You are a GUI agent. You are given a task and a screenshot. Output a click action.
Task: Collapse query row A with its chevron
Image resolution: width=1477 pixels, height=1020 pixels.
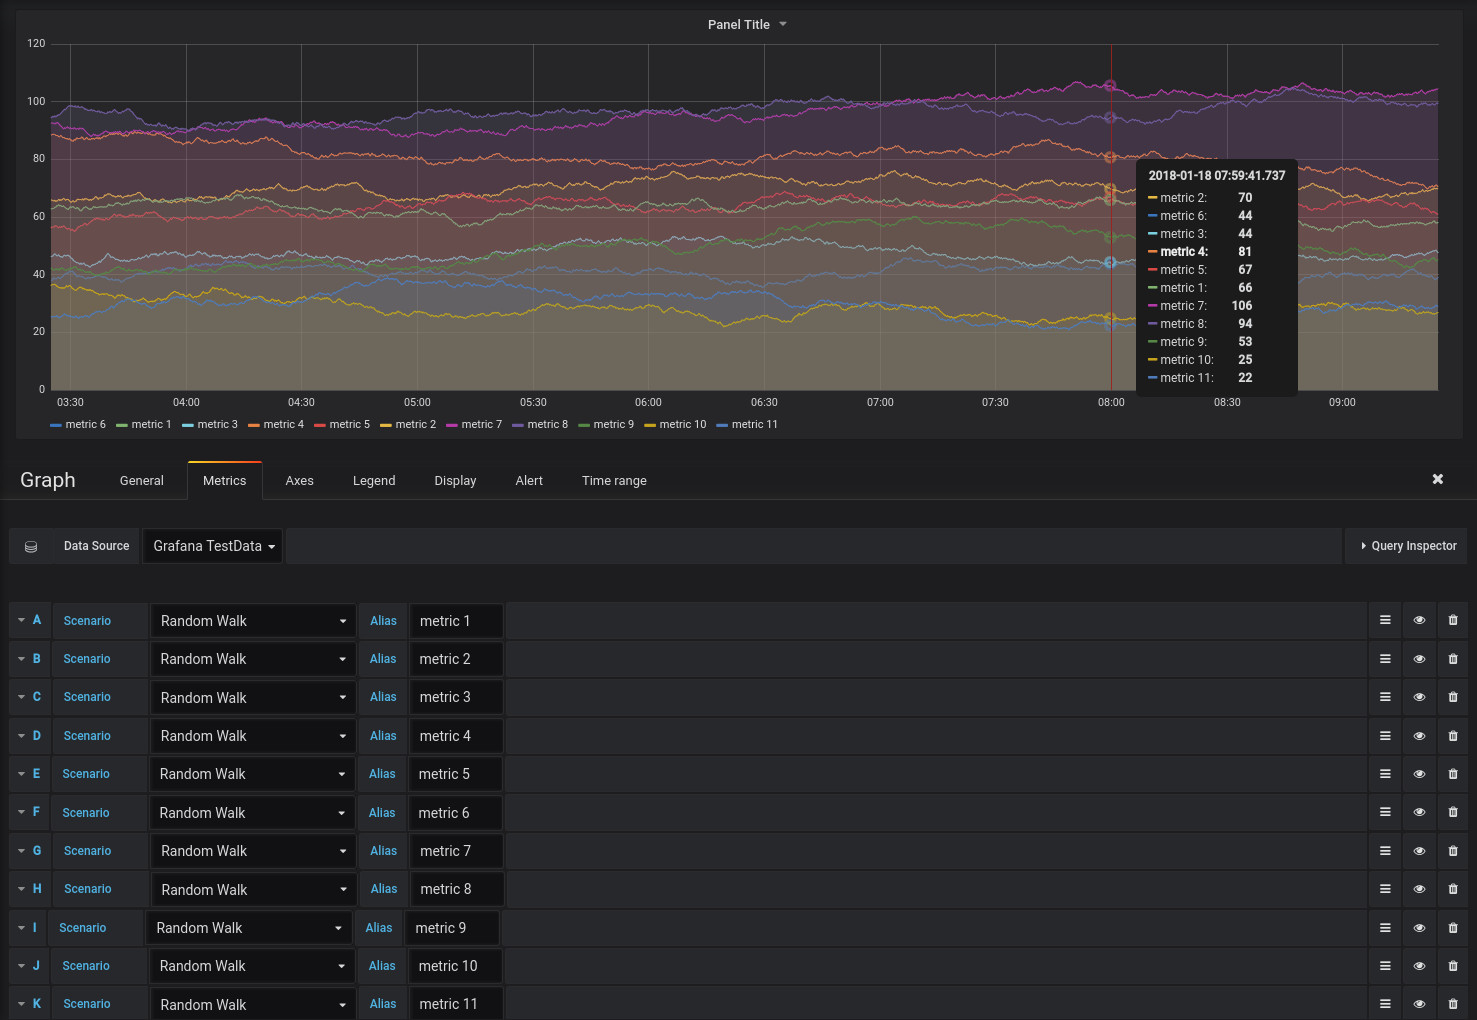click(x=21, y=620)
